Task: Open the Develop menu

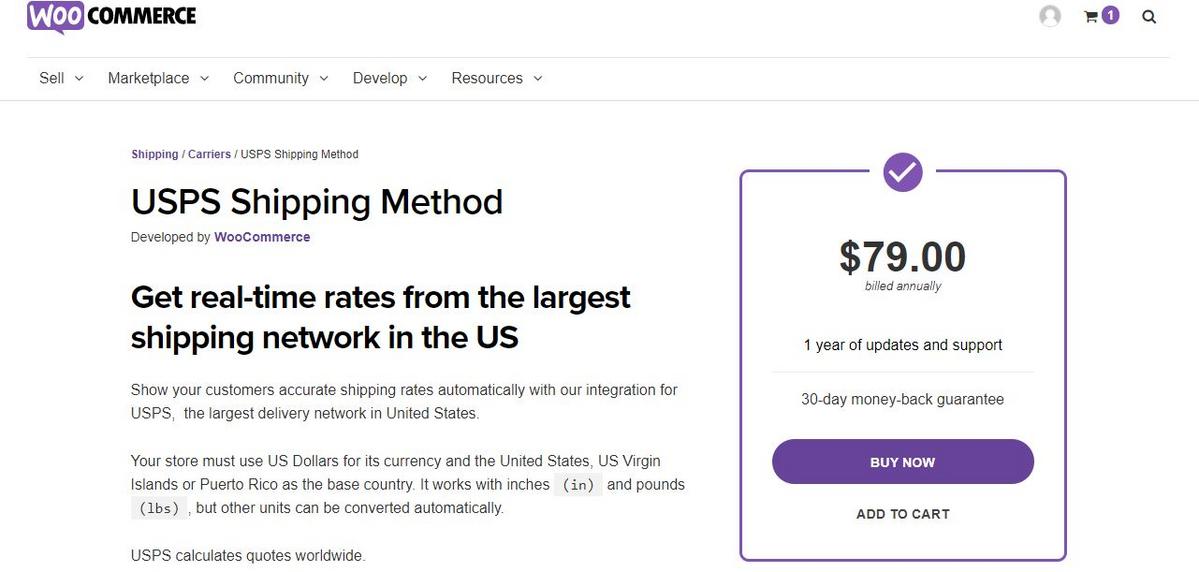Action: [x=389, y=78]
